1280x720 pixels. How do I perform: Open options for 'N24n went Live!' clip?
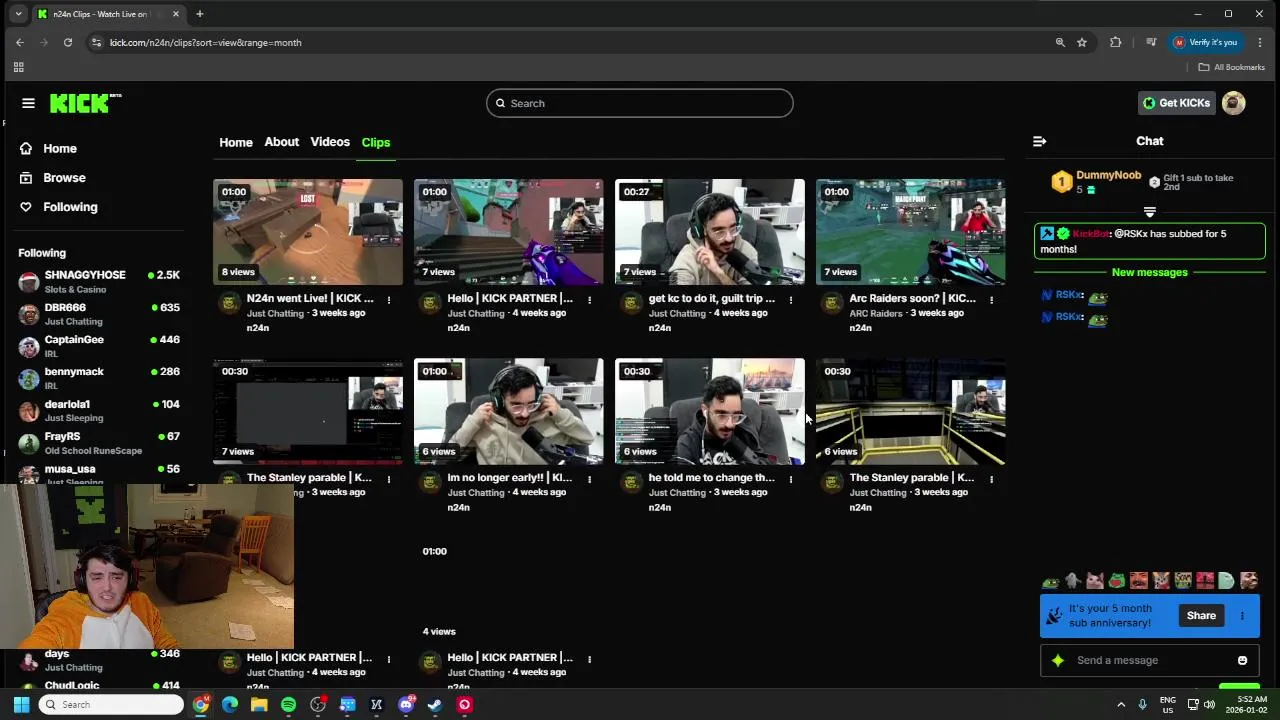tap(389, 299)
